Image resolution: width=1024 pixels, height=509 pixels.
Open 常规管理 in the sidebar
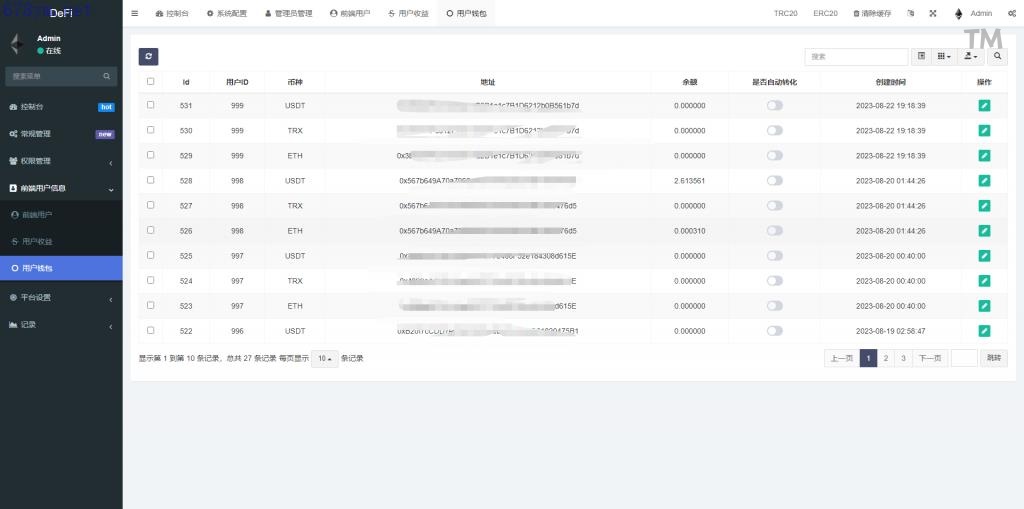click(61, 134)
